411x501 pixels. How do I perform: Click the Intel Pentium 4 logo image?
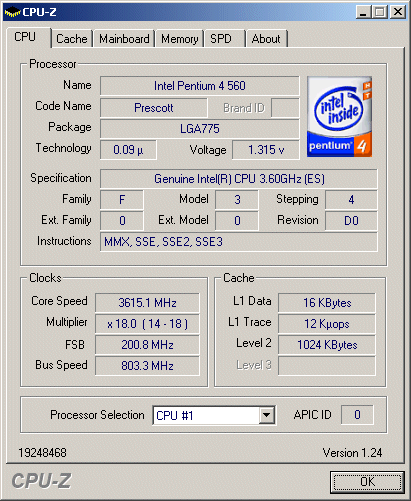point(339,116)
